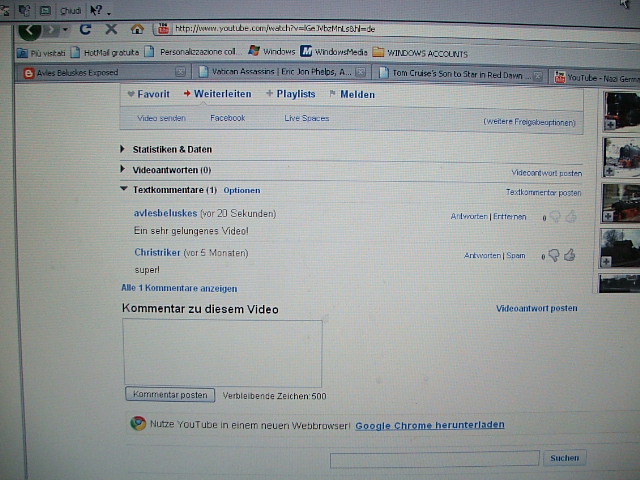Click Textkommentar posten link
The height and width of the screenshot is (480, 640).
click(x=543, y=192)
